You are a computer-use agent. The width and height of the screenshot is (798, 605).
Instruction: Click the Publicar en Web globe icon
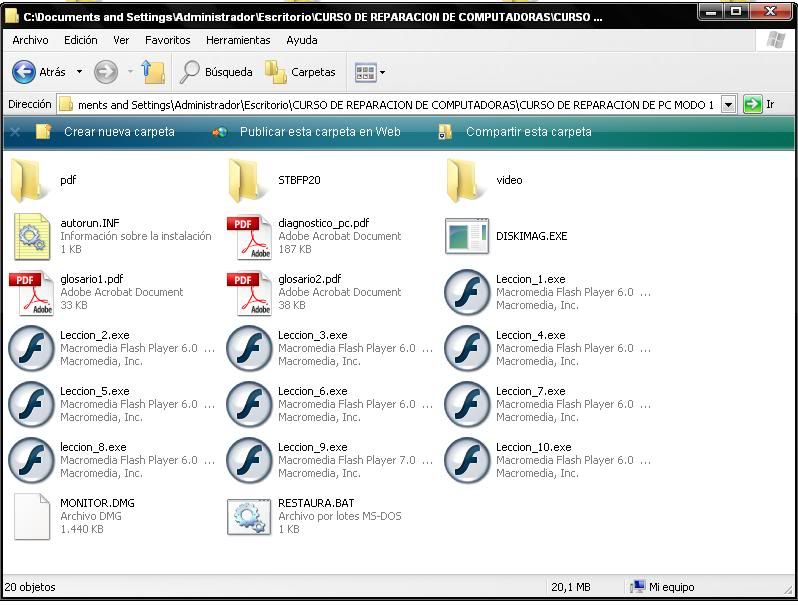pyautogui.click(x=219, y=132)
